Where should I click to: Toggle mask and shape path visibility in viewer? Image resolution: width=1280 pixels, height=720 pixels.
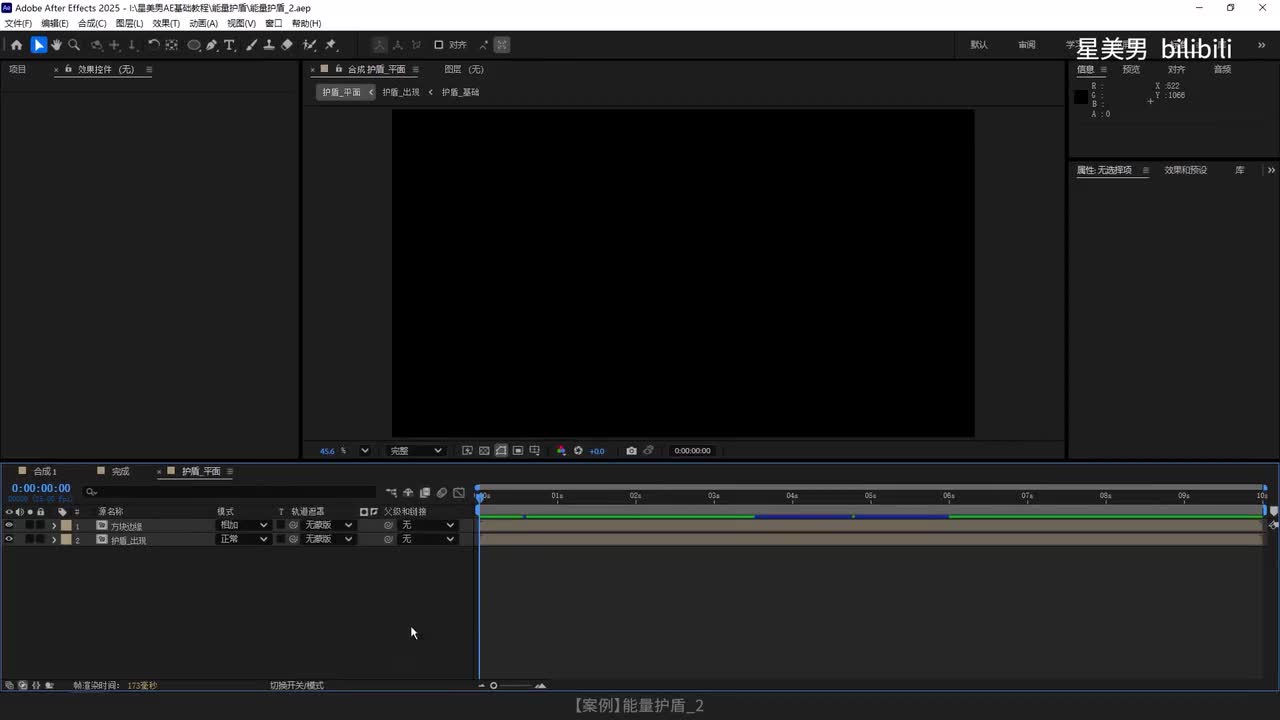(501, 451)
